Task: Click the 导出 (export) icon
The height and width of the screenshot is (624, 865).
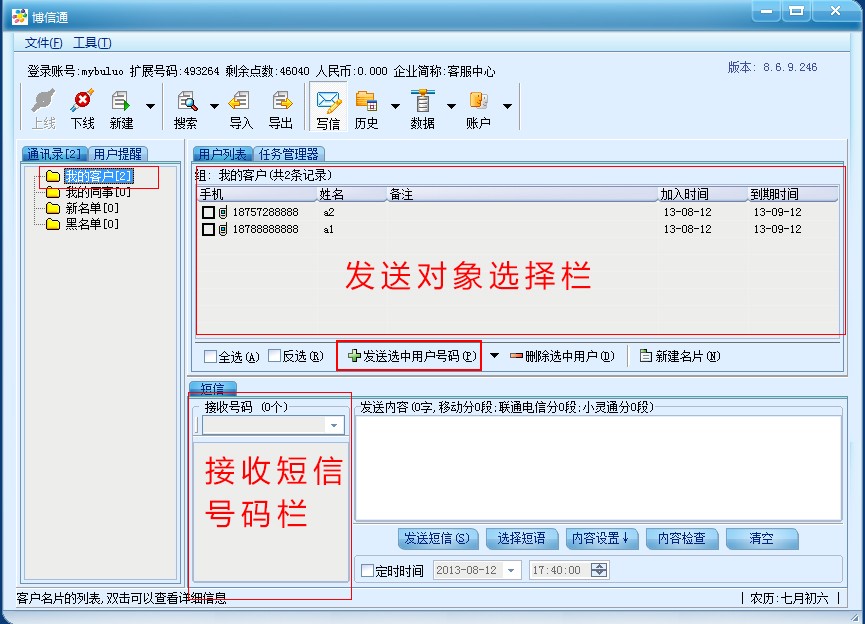Action: (x=281, y=102)
